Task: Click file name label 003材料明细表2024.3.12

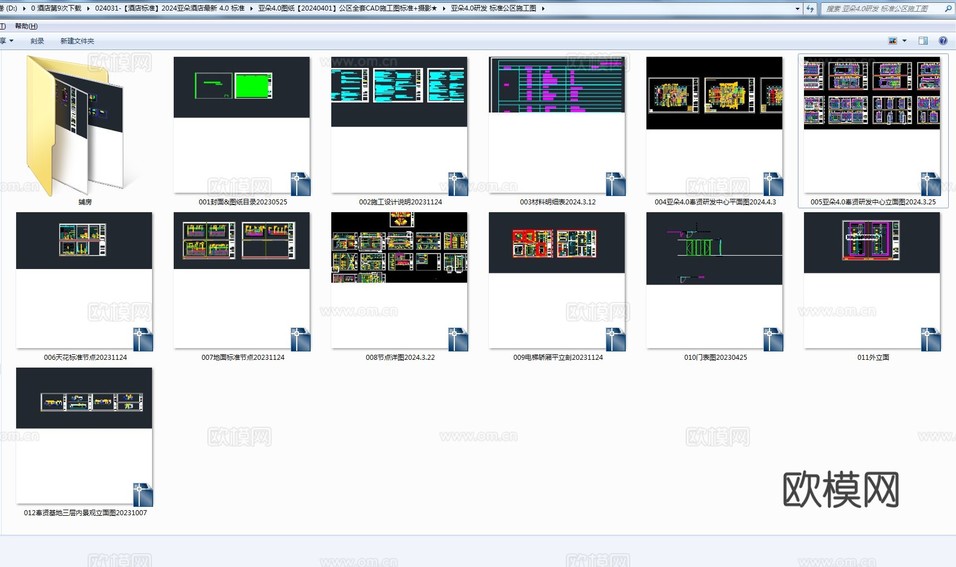Action: [x=557, y=202]
